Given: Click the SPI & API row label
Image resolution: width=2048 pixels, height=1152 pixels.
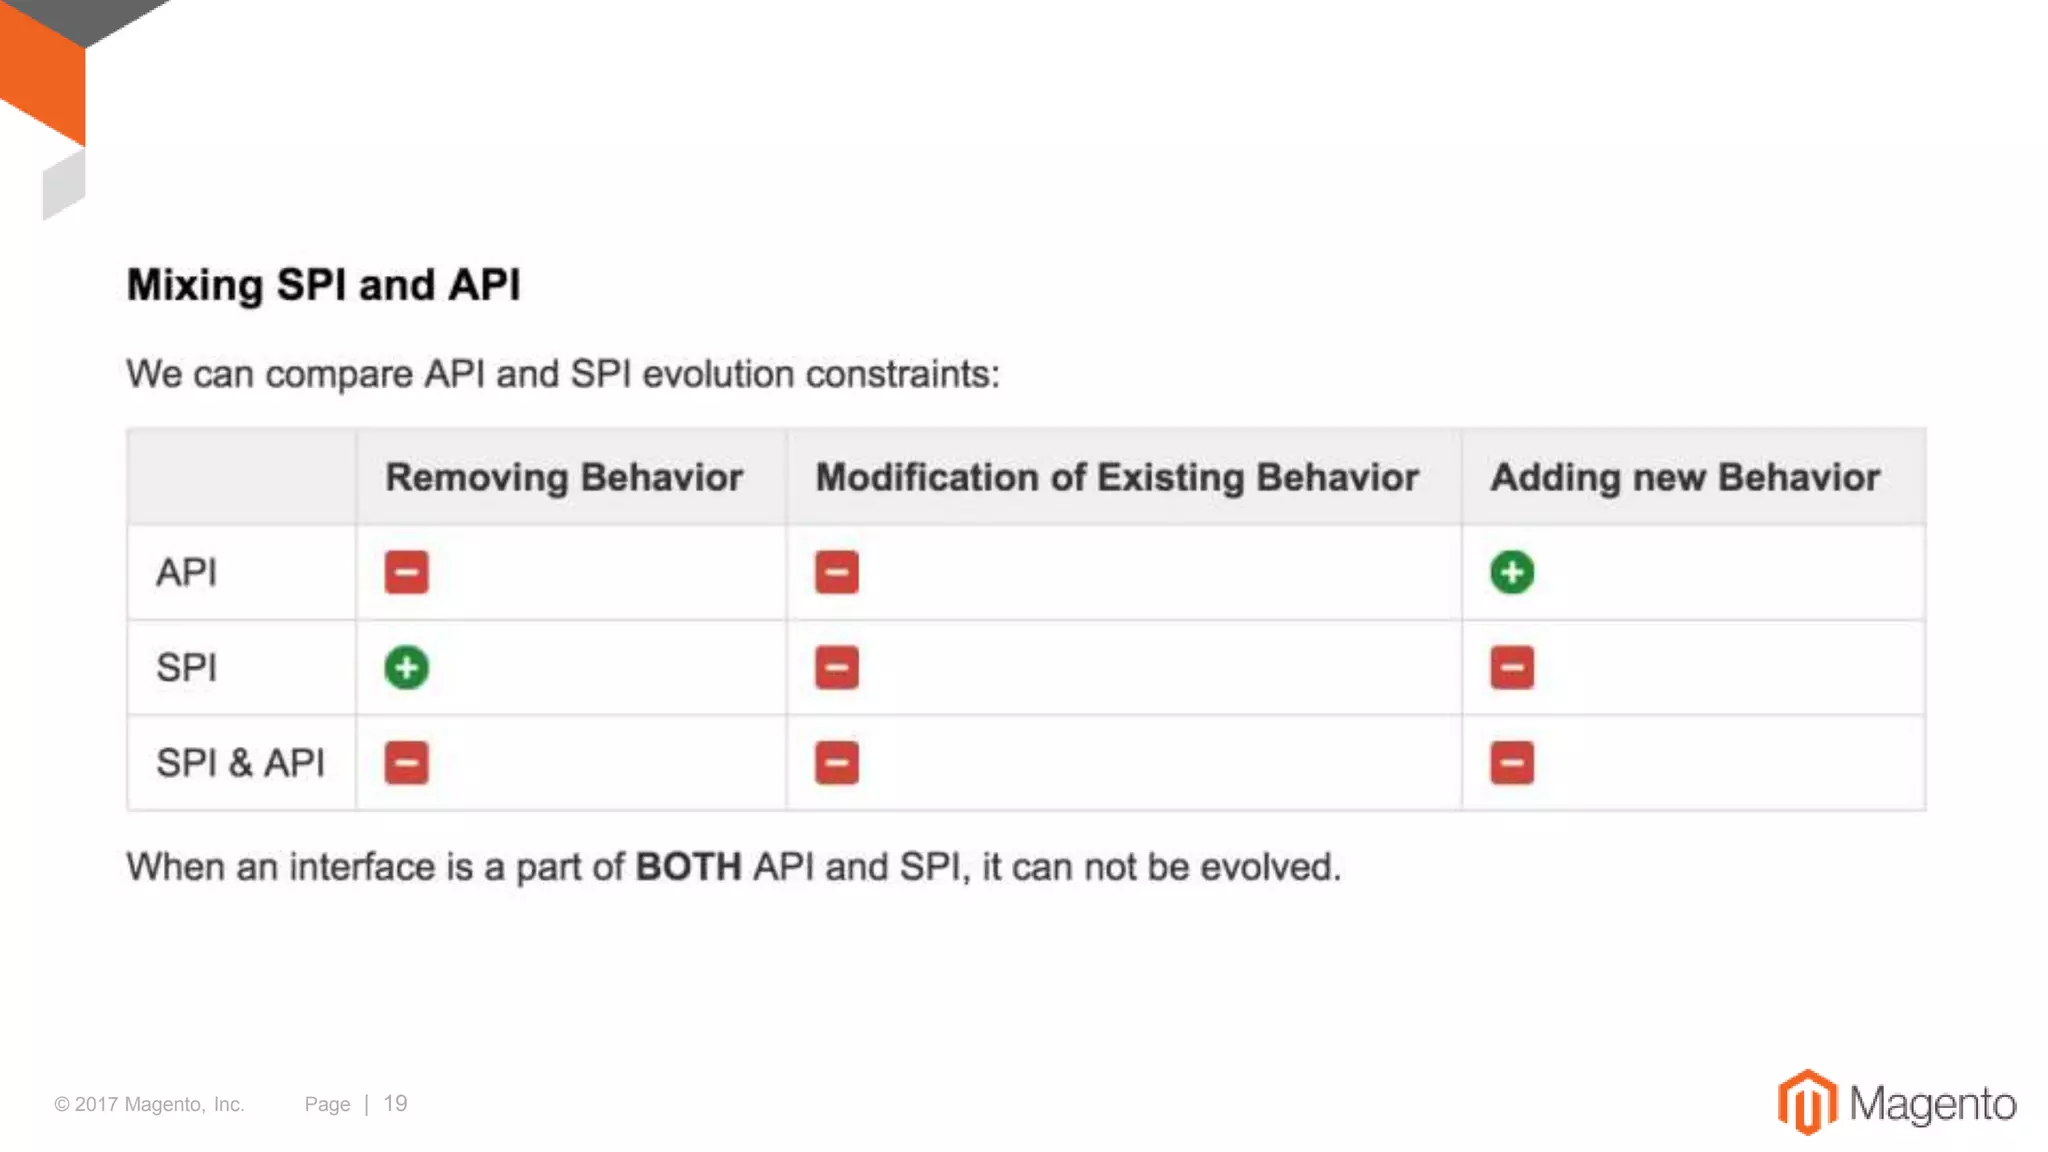Looking at the screenshot, I should pos(240,762).
